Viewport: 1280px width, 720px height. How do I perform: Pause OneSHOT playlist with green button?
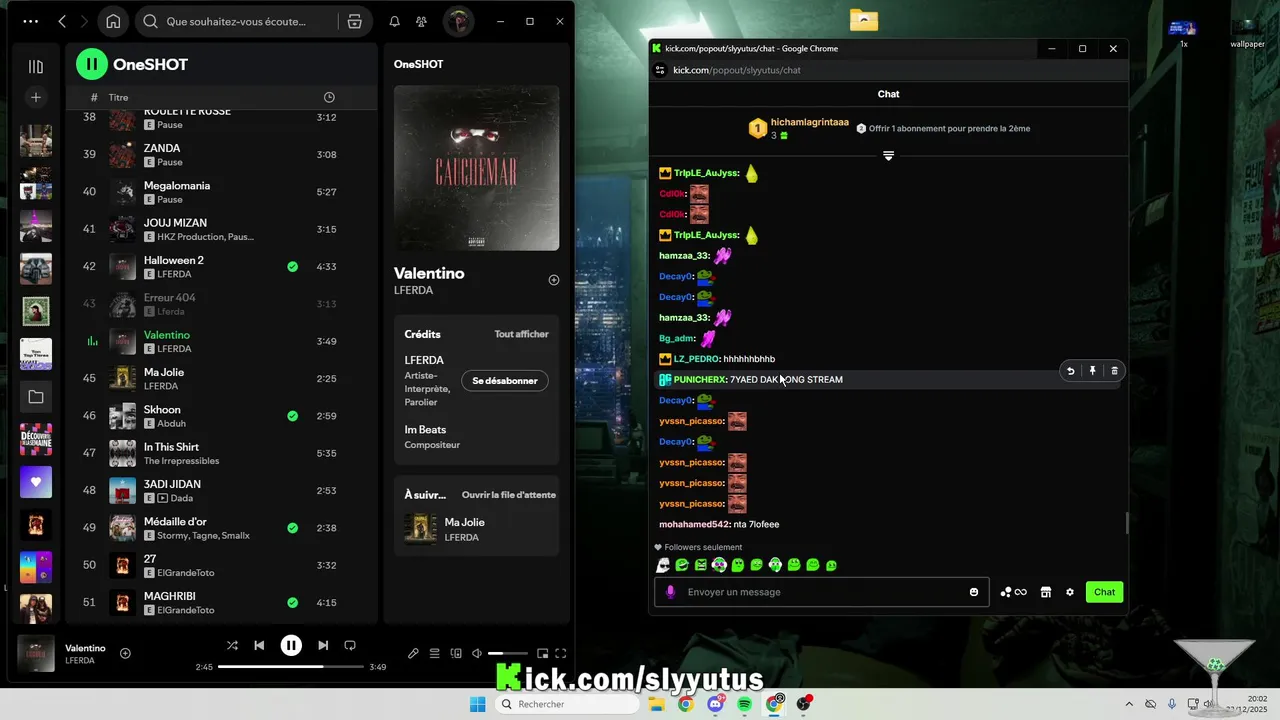(92, 64)
